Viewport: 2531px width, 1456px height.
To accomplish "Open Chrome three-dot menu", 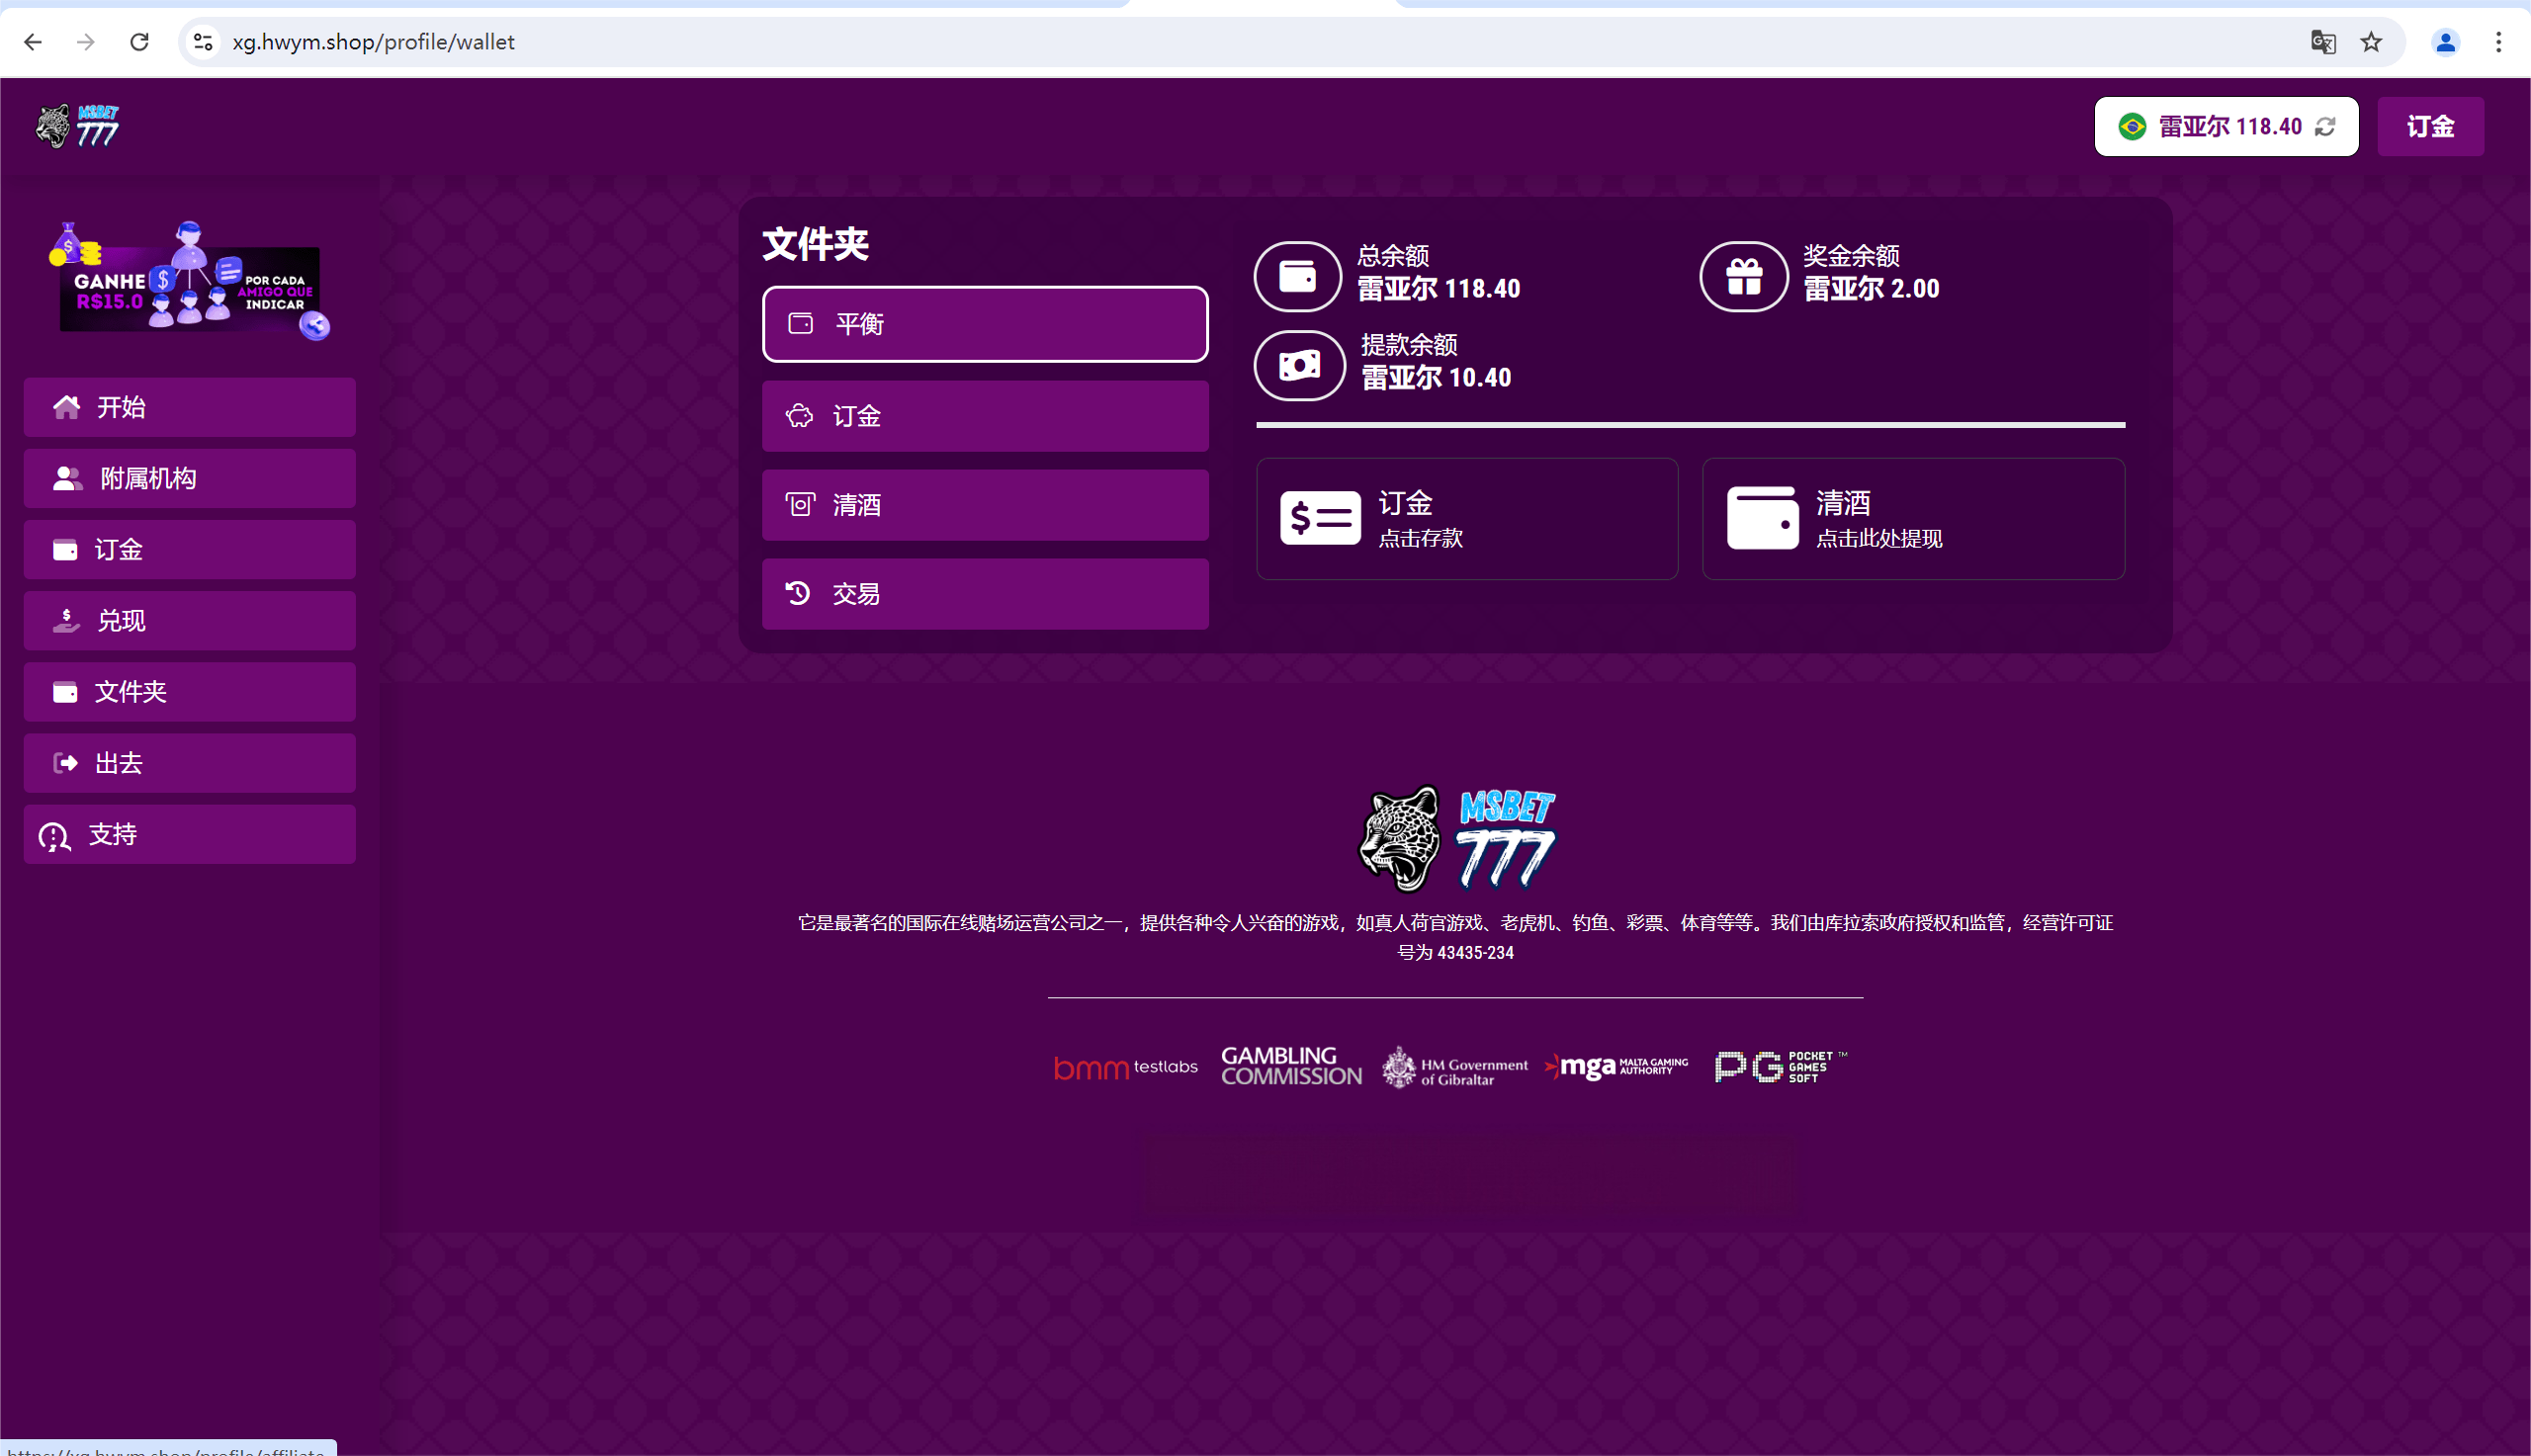I will point(2498,42).
